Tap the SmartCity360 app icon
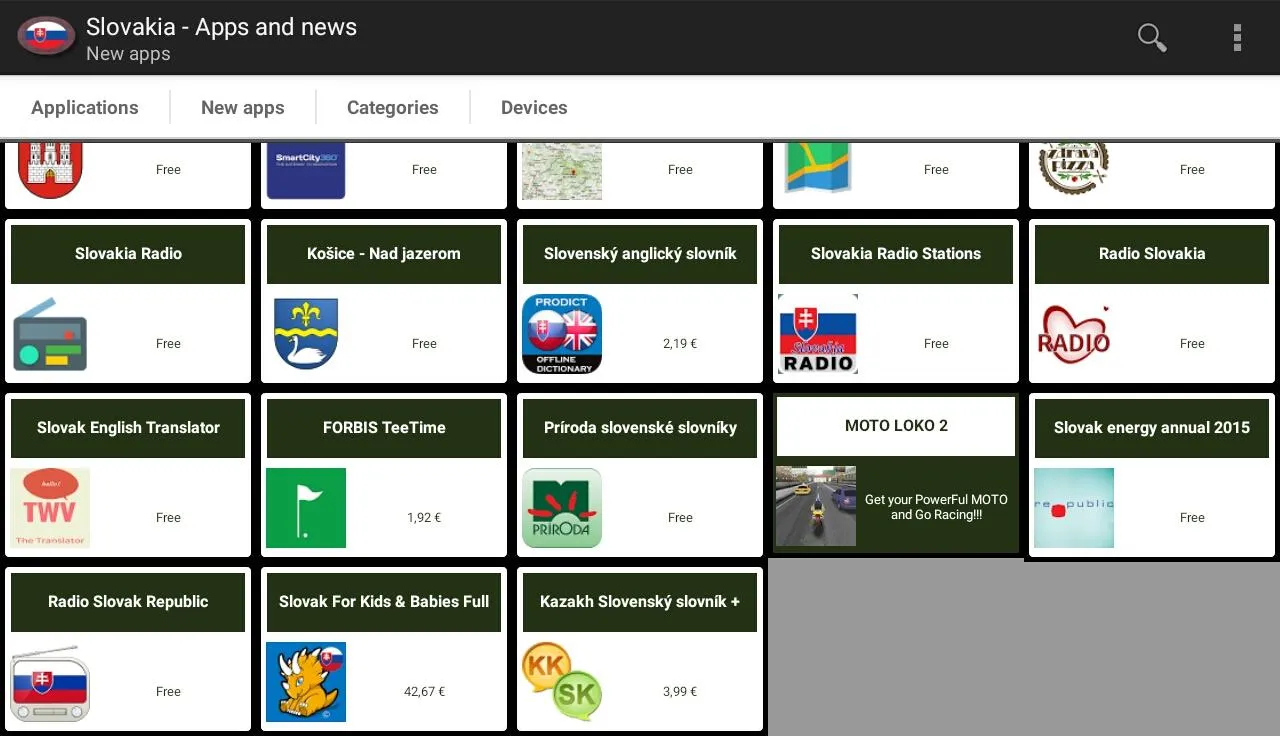The width and height of the screenshot is (1280, 736). pyautogui.click(x=306, y=170)
